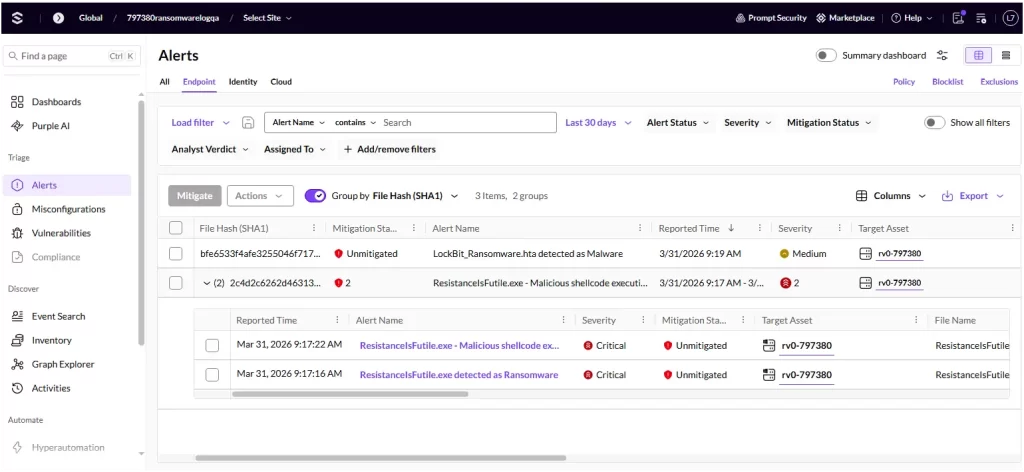Image resolution: width=1024 pixels, height=472 pixels.
Task: Open dashboard settings sliders icon
Action: pyautogui.click(x=942, y=55)
